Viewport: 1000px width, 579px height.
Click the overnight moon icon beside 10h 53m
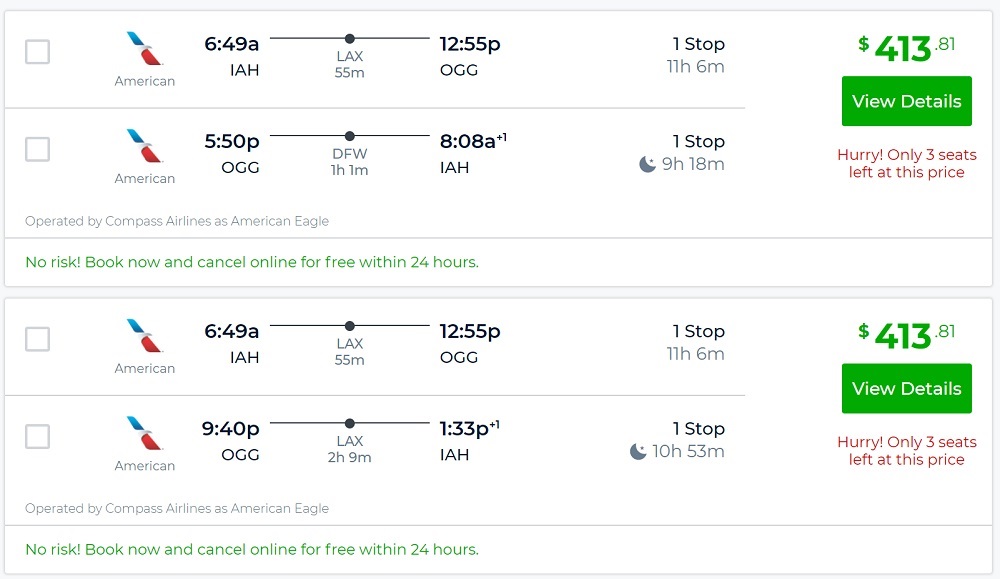[x=638, y=452]
